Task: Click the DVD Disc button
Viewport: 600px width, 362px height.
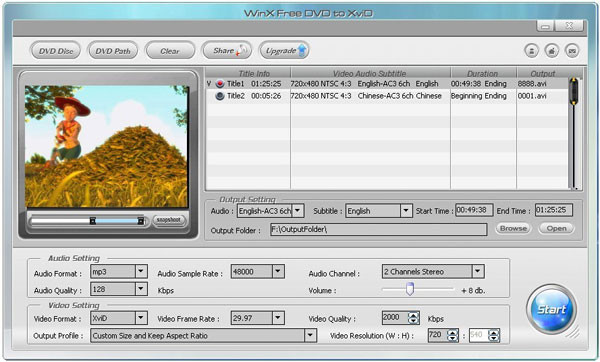Action: coord(55,51)
